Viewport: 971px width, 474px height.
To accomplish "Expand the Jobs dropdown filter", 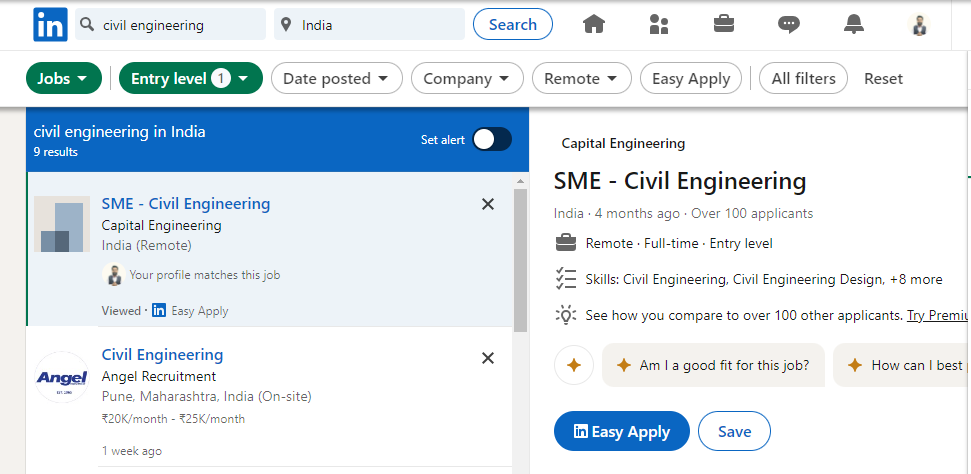I will (x=64, y=79).
